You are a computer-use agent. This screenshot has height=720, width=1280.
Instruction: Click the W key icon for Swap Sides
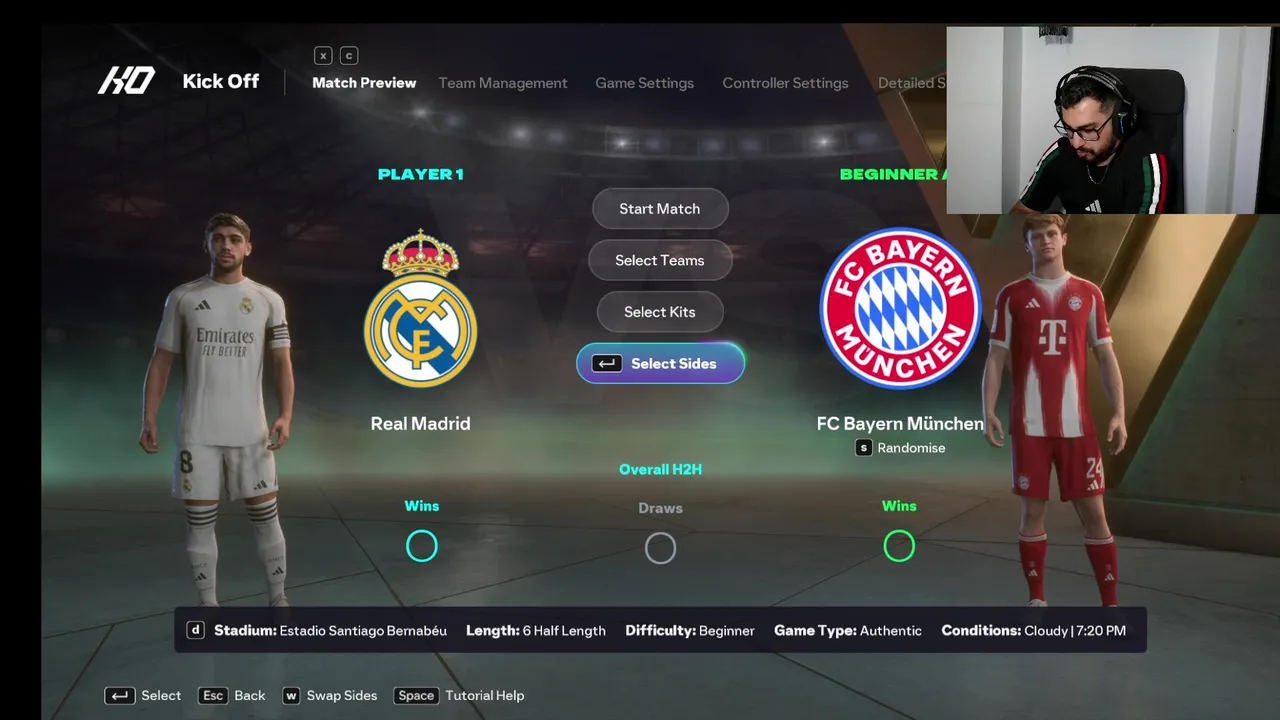point(291,696)
